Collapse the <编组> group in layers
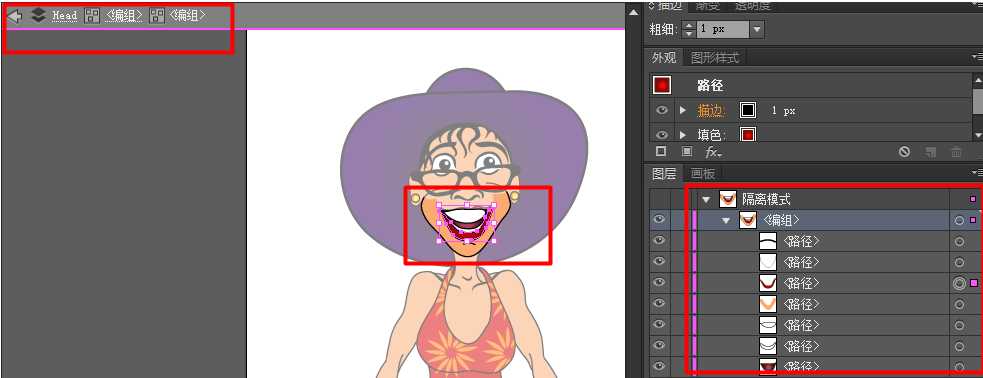 coord(727,221)
